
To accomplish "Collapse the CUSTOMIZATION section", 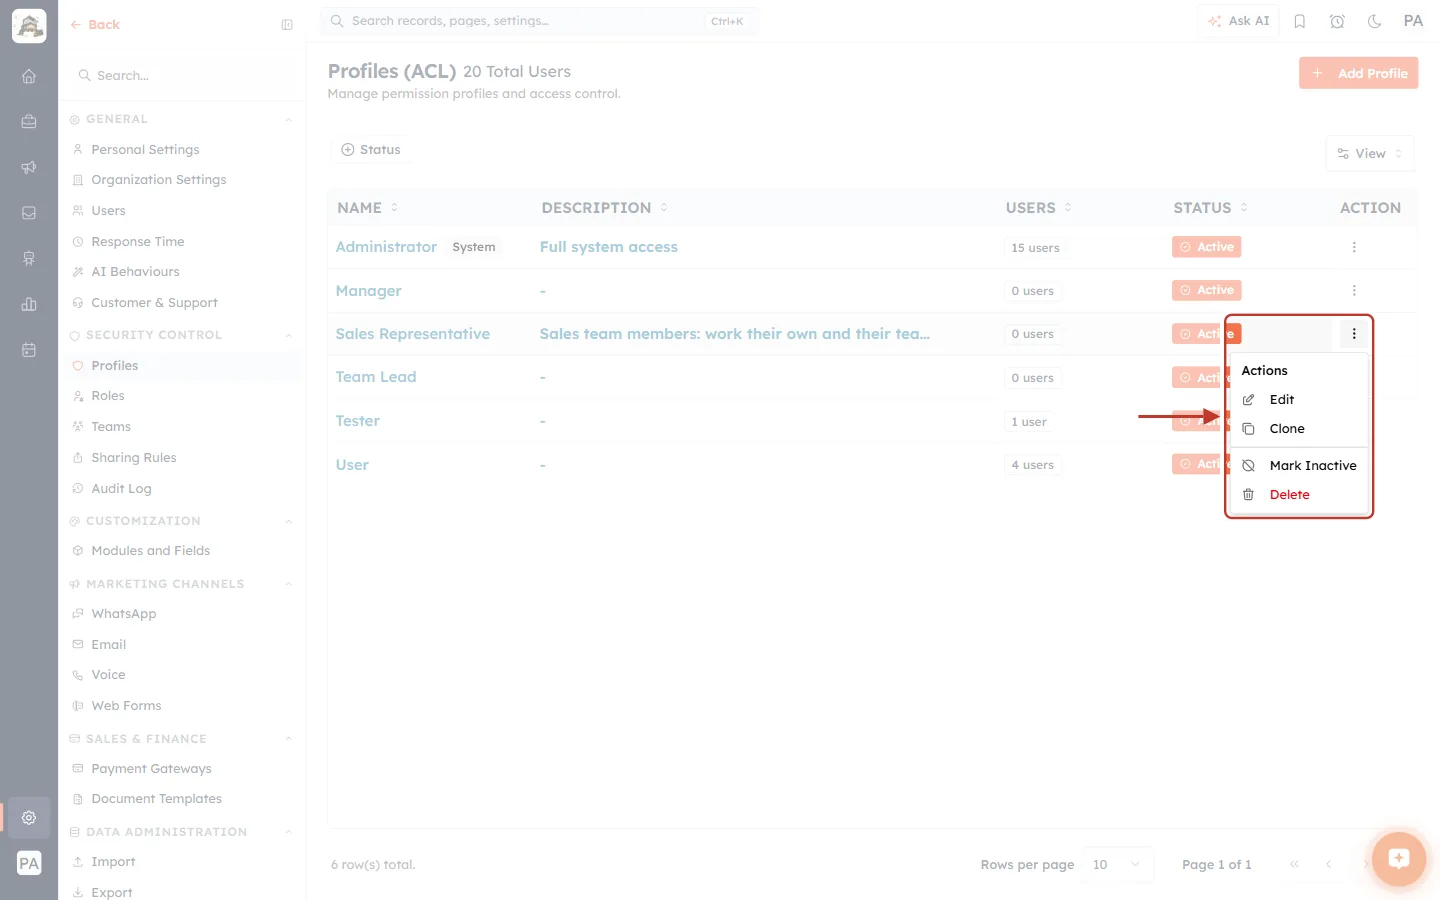I will pos(288,522).
